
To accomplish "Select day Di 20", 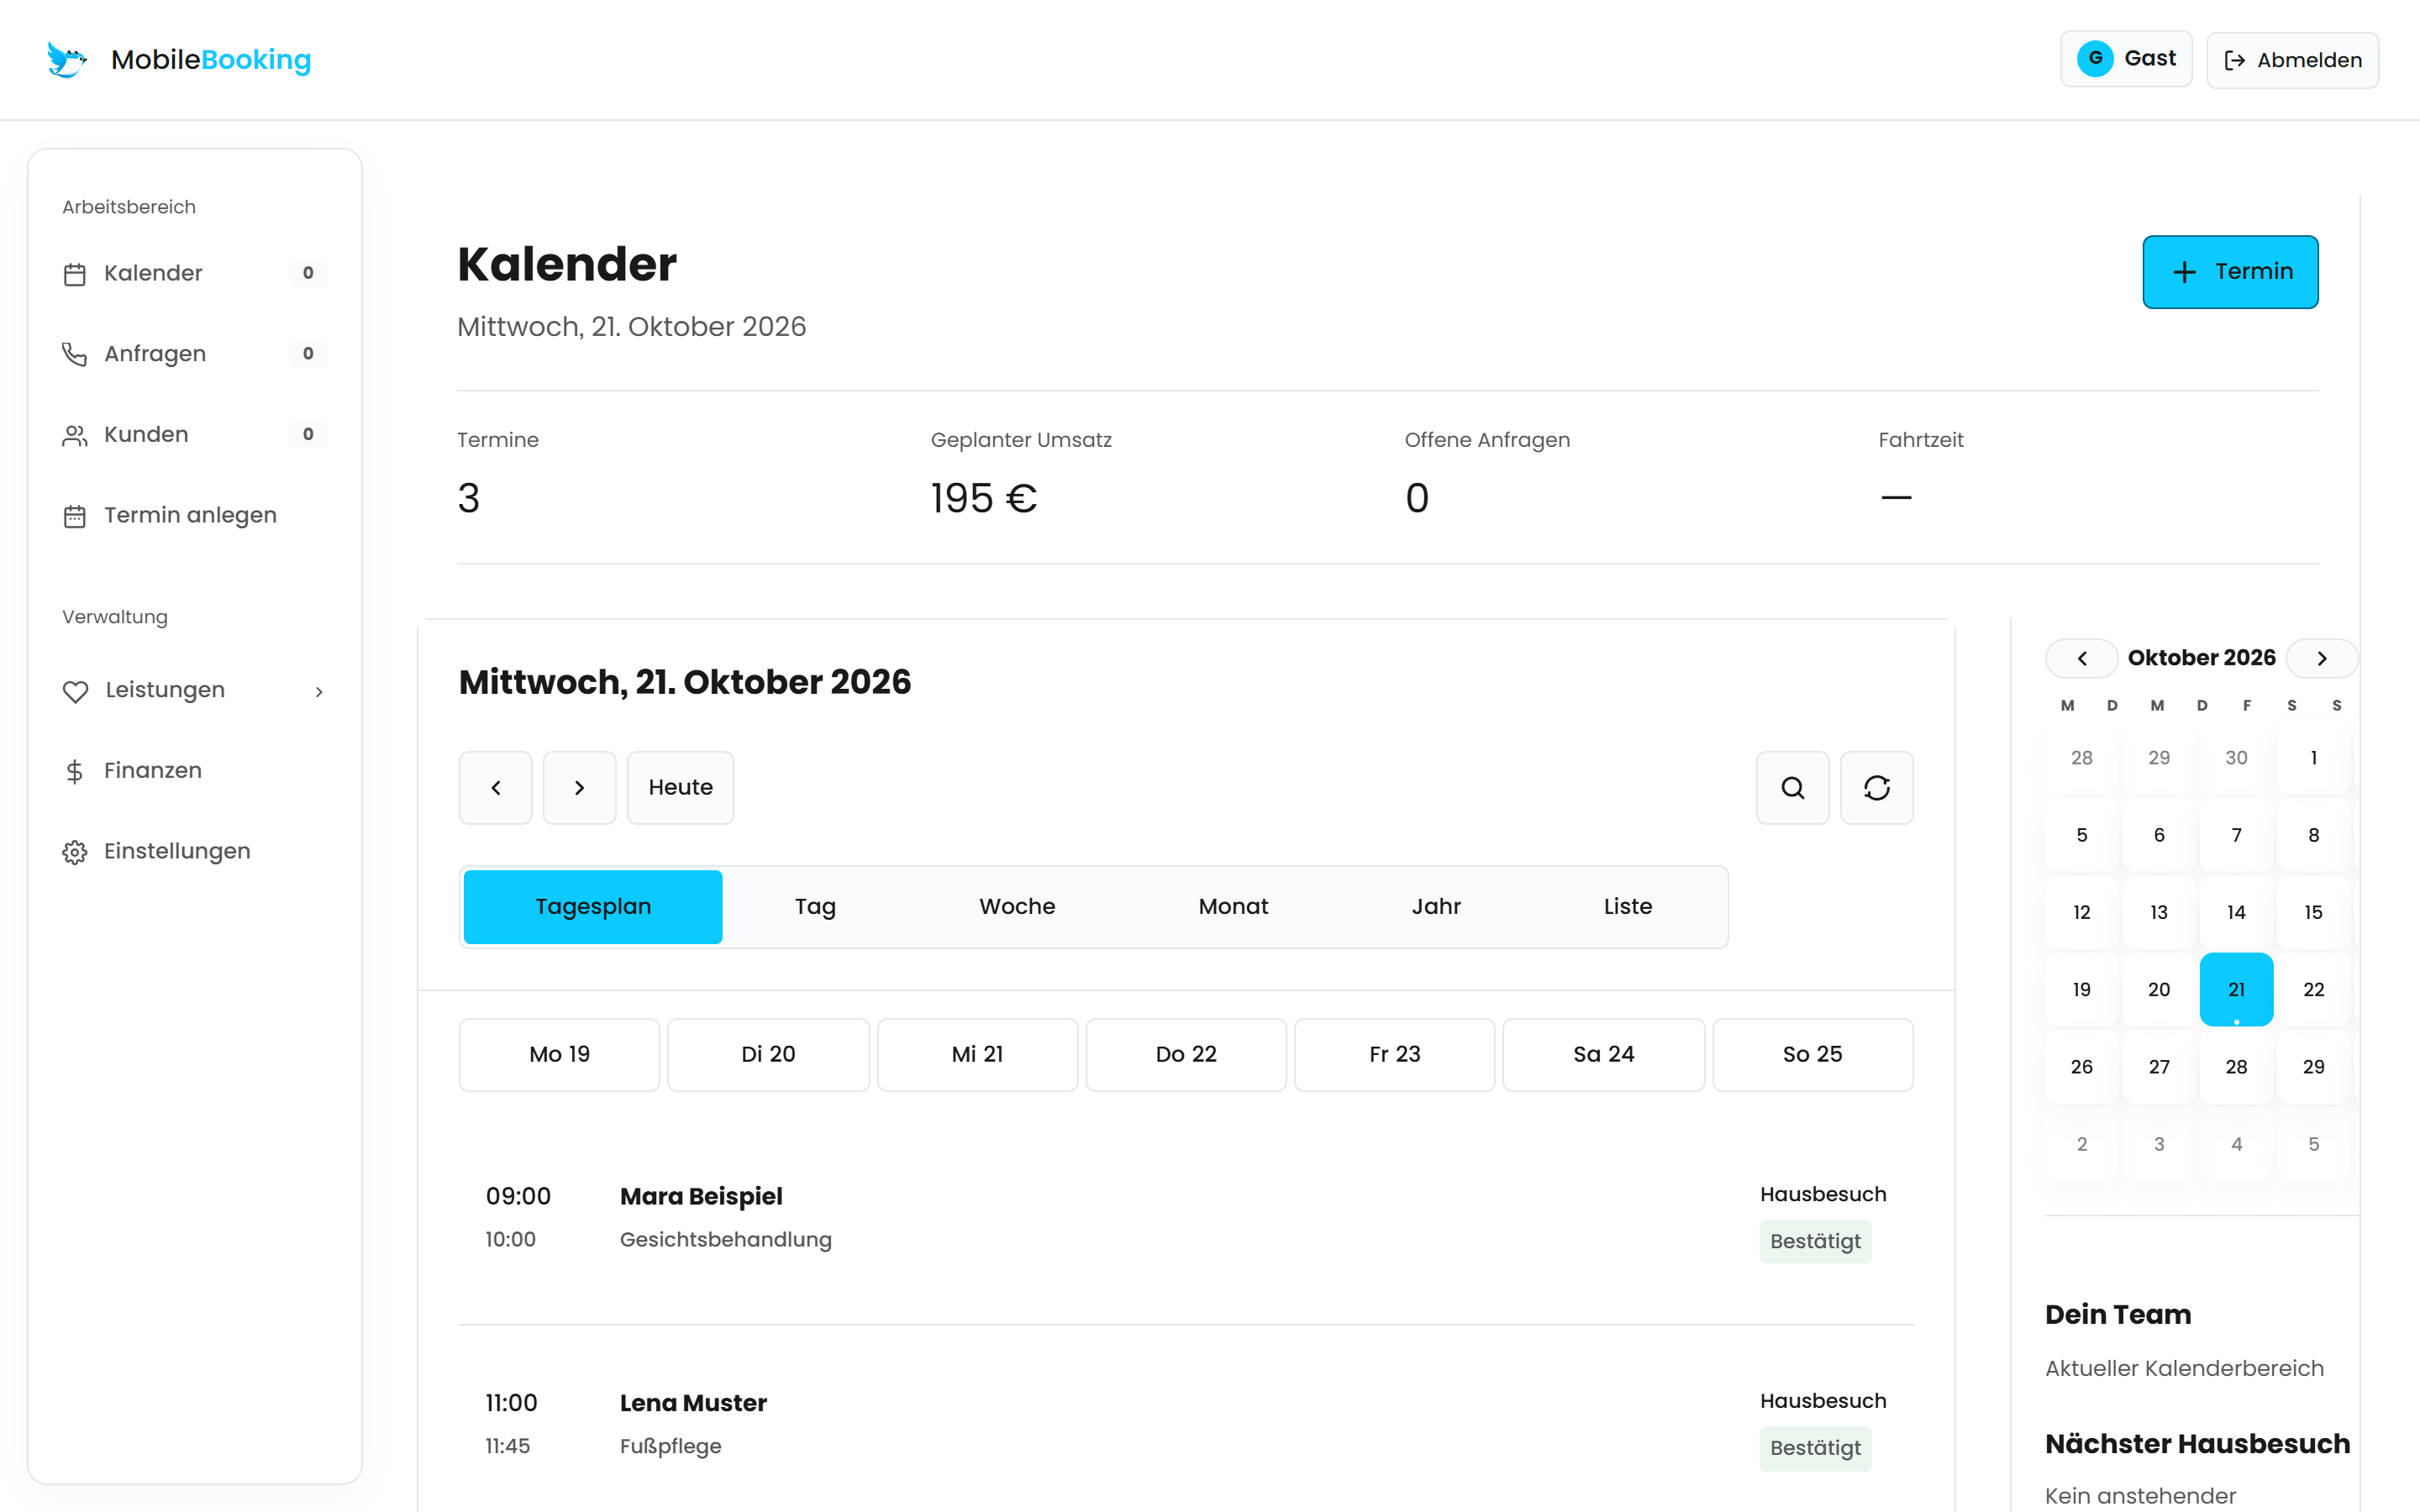I will point(768,1055).
